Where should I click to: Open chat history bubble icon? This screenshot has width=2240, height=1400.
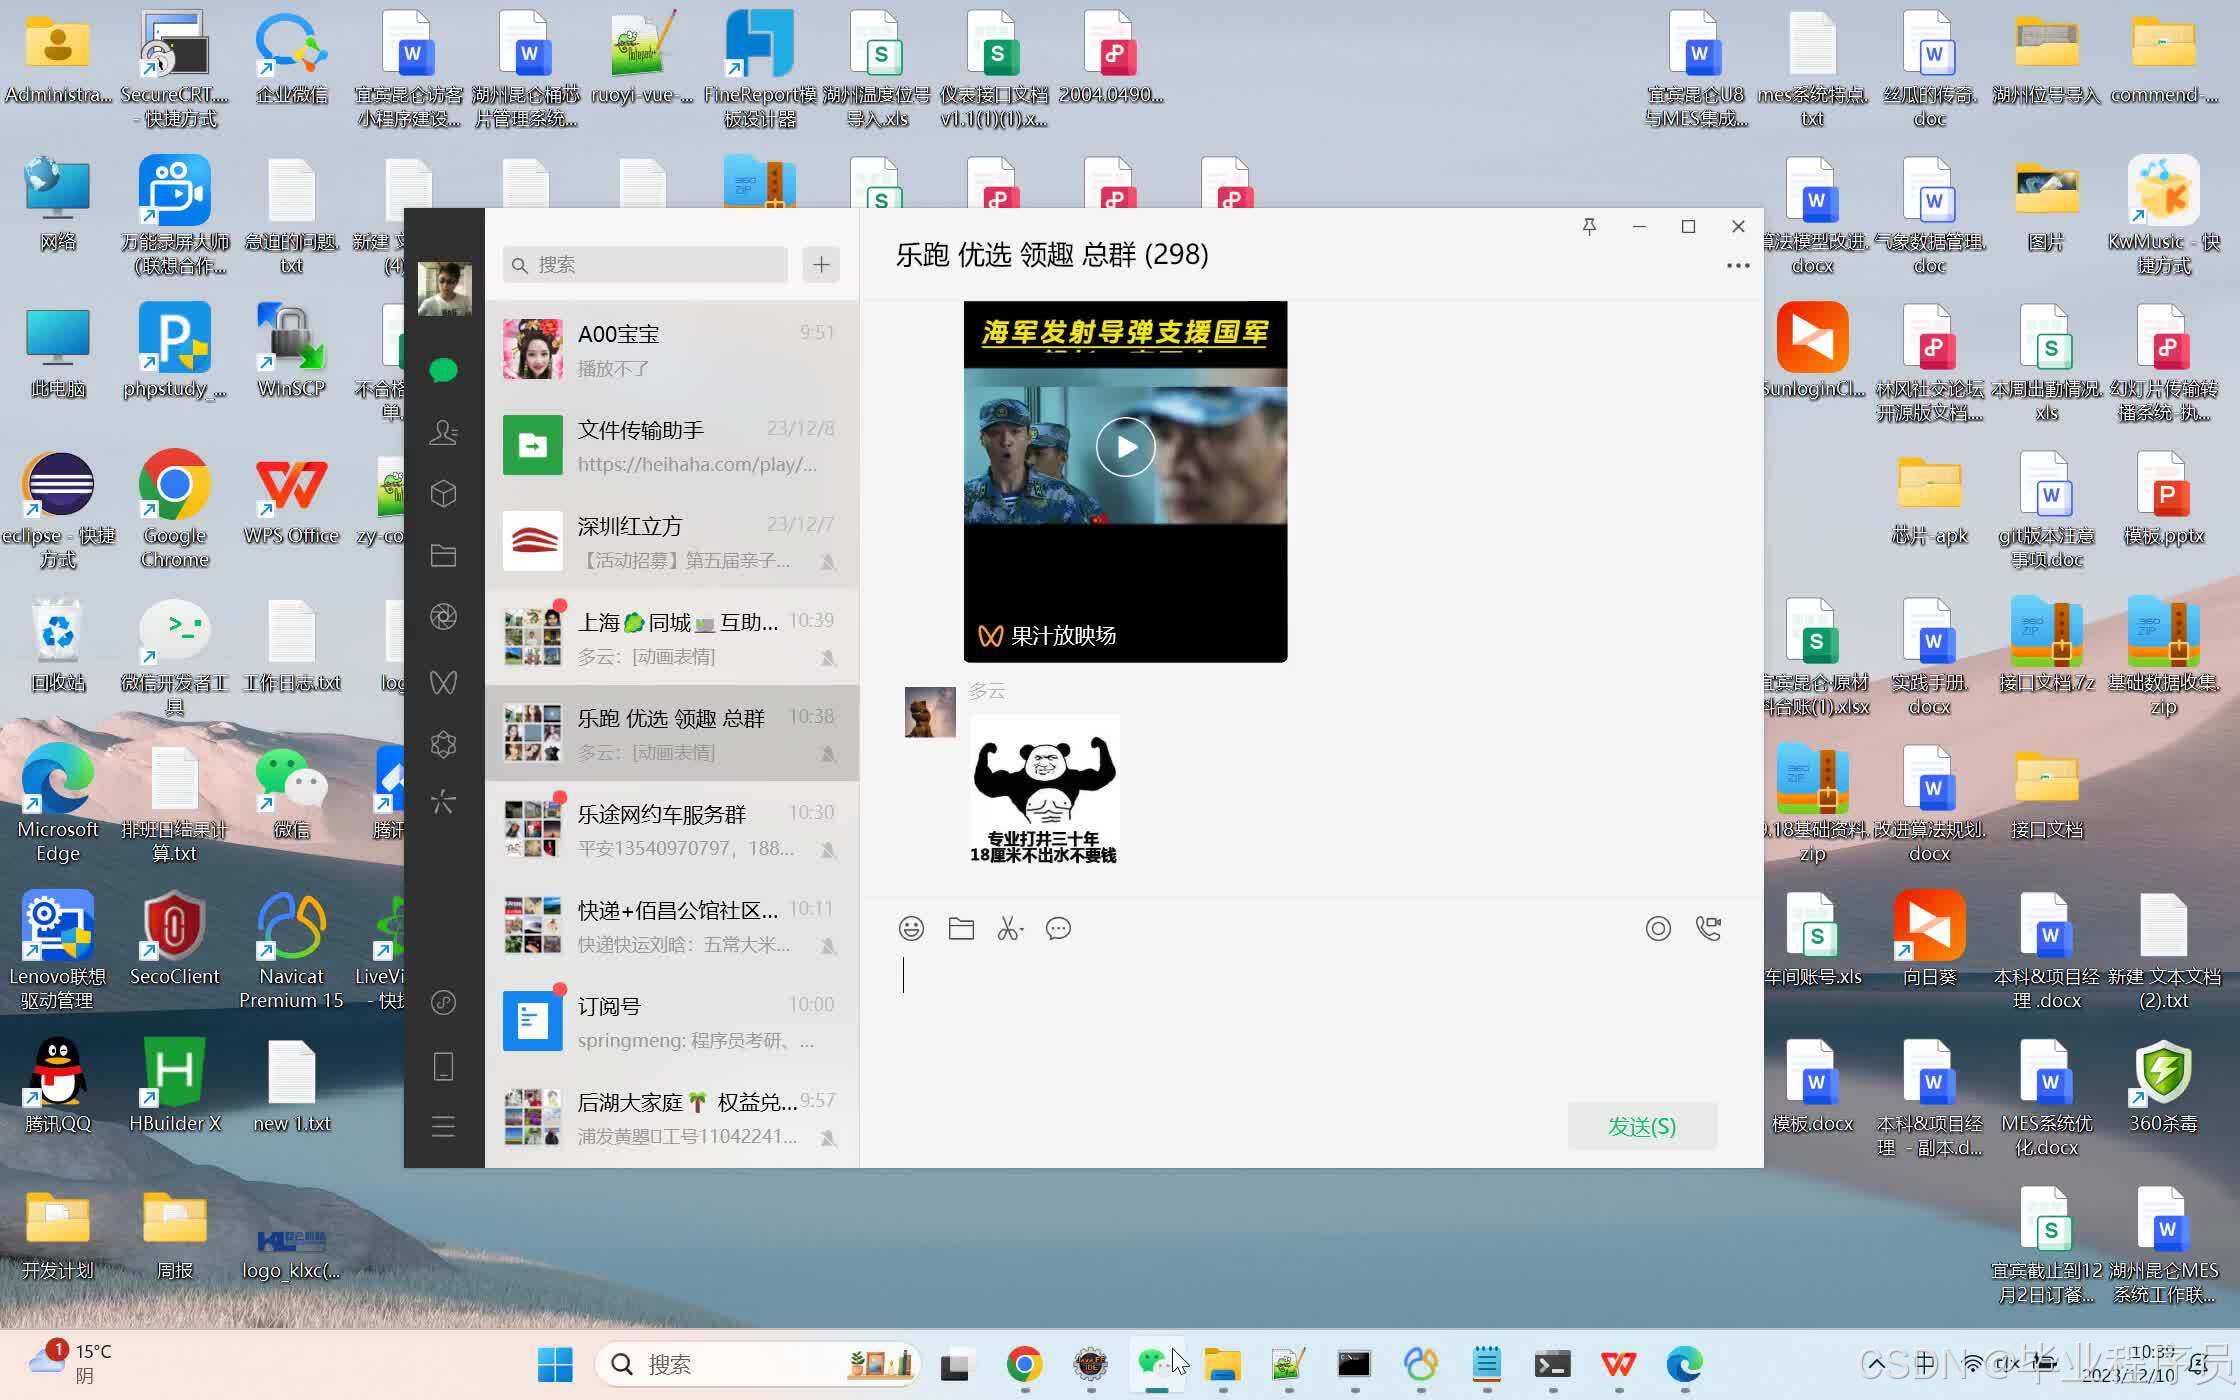click(1058, 929)
